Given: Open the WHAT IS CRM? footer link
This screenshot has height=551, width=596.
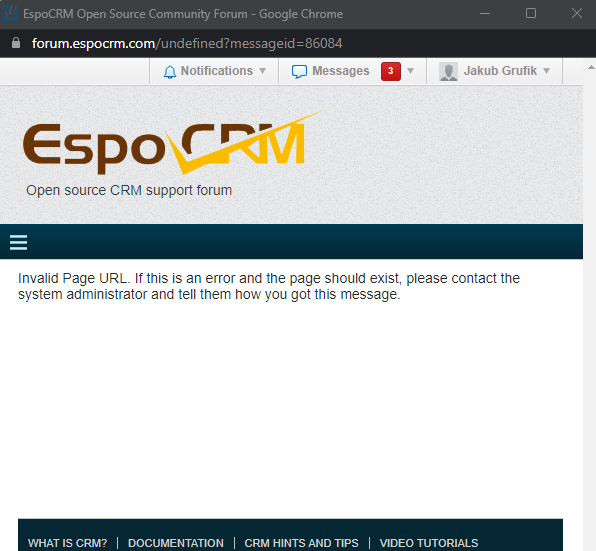Looking at the screenshot, I should [68, 543].
